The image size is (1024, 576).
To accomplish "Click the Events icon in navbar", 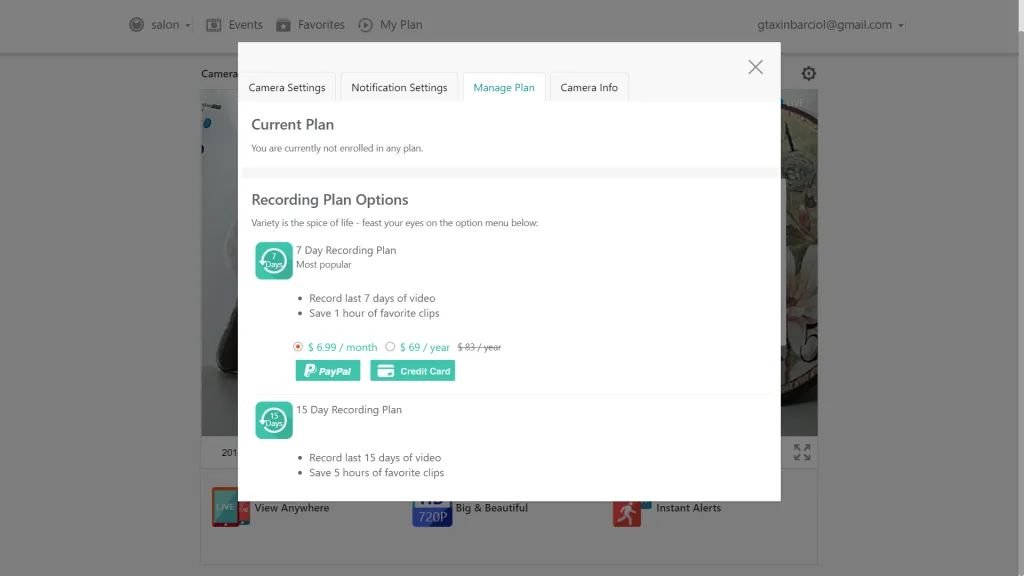I will [x=214, y=25].
